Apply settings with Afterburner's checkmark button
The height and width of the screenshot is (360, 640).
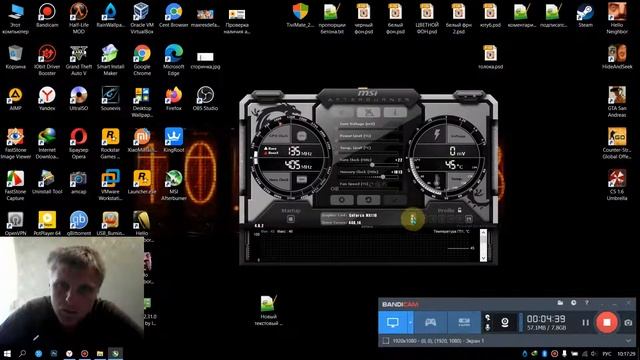(x=395, y=200)
